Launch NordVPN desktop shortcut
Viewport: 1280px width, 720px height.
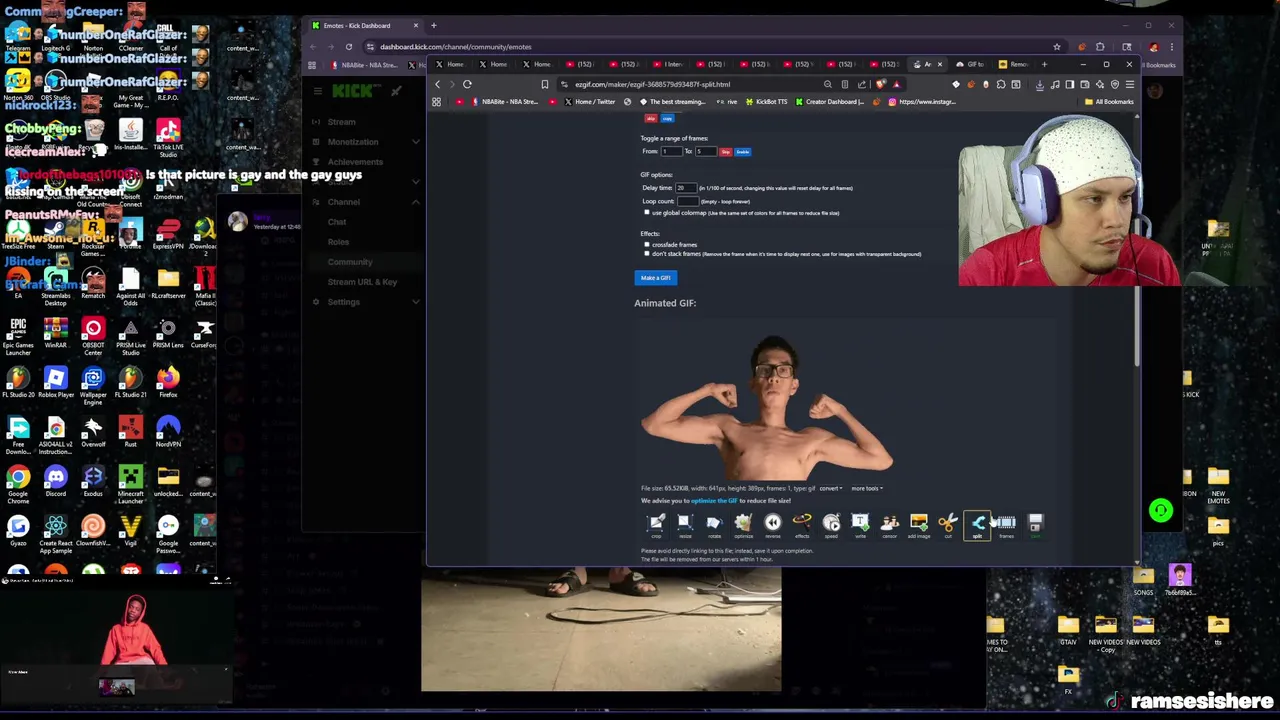[x=167, y=432]
